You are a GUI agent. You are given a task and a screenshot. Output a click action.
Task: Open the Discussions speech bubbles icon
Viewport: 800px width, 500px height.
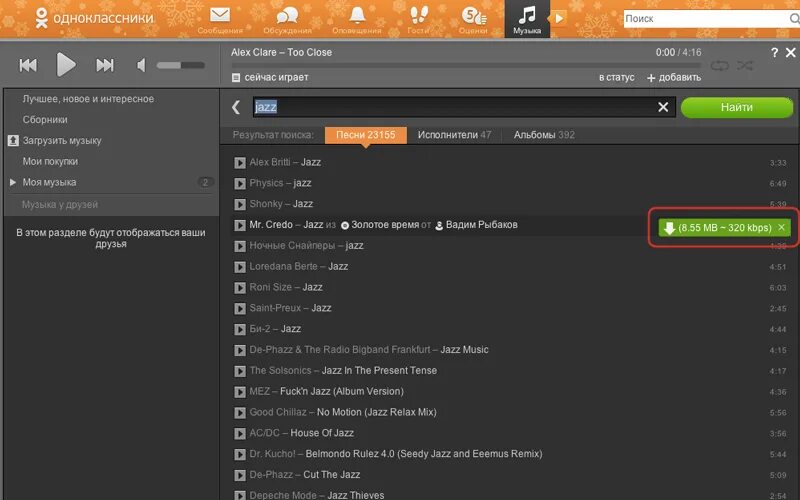click(287, 15)
